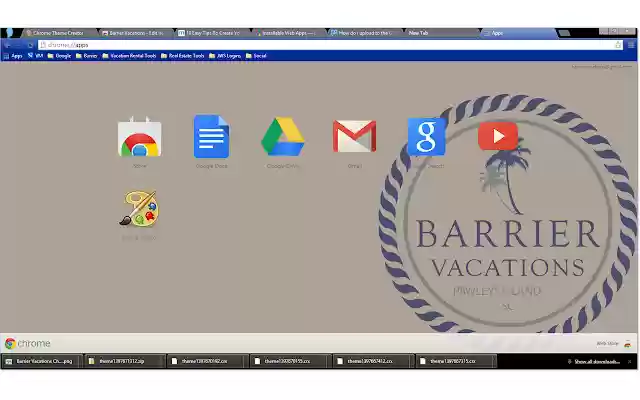
Task: Open the theme crx download next to the zip
Action: (x=207, y=361)
